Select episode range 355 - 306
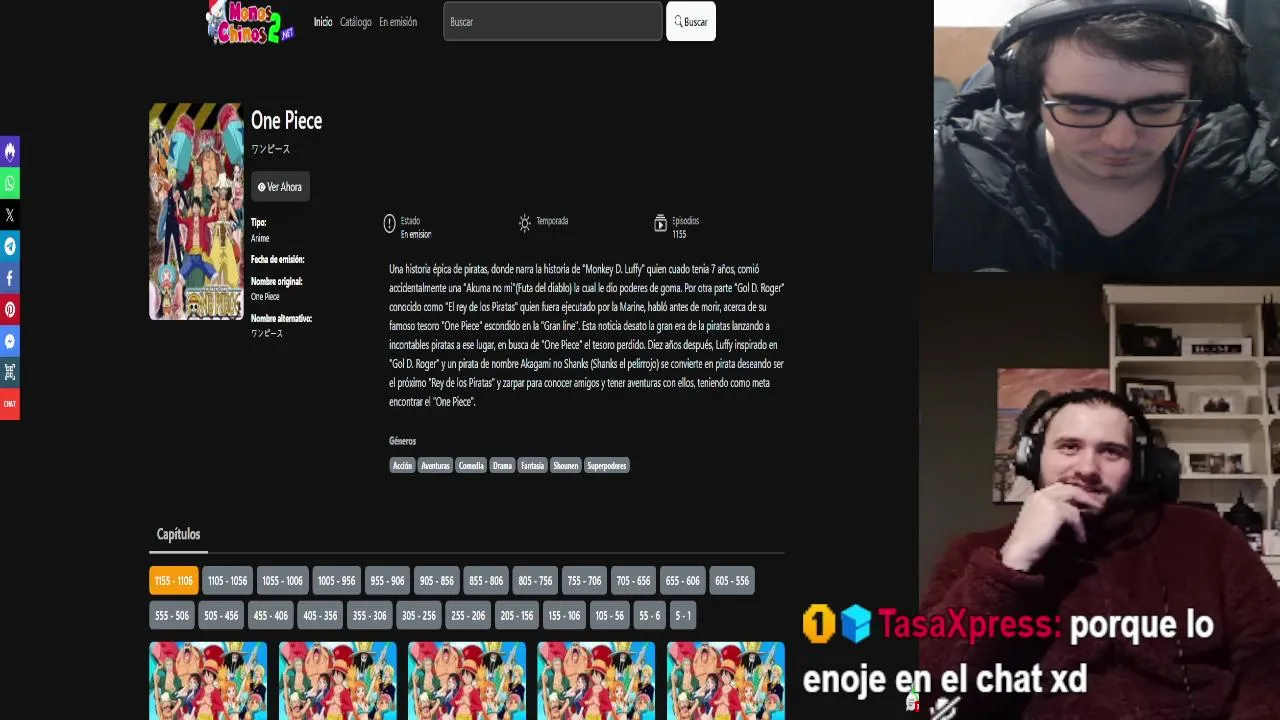Image resolution: width=1280 pixels, height=720 pixels. (x=369, y=616)
